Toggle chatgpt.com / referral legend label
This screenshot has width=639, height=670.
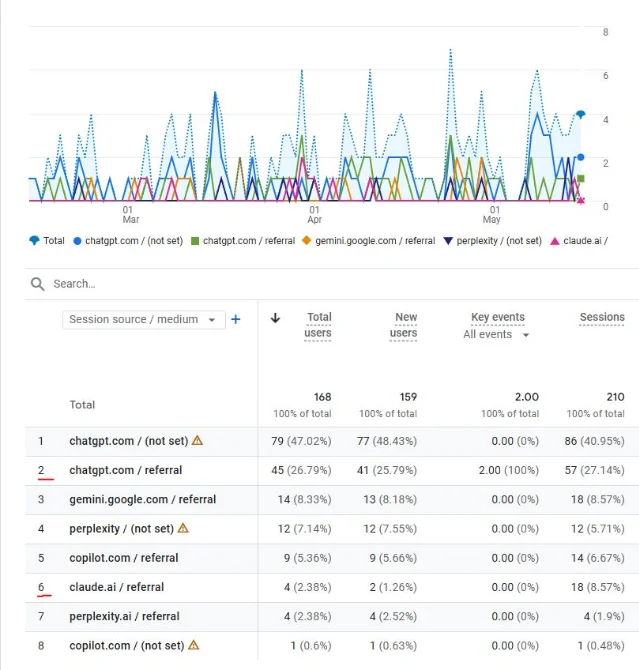[249, 241]
